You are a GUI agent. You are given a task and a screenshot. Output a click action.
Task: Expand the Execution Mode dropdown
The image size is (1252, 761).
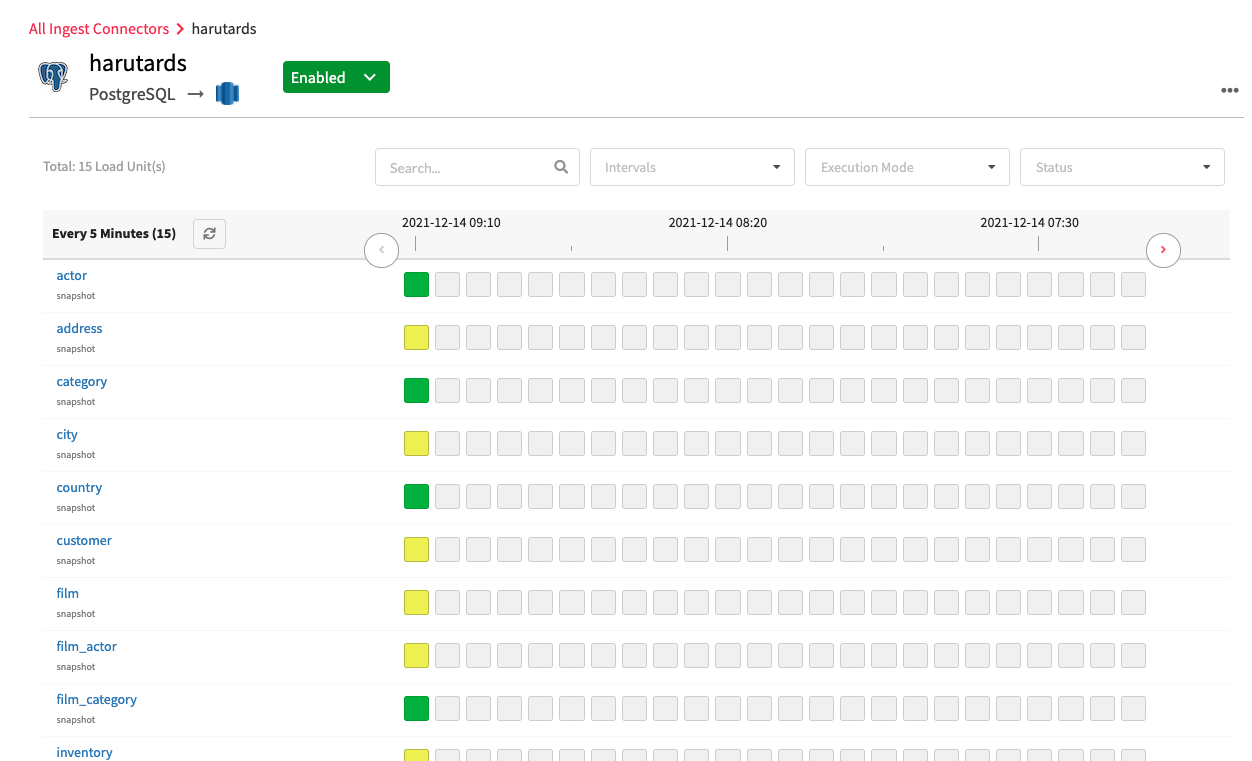click(x=907, y=167)
